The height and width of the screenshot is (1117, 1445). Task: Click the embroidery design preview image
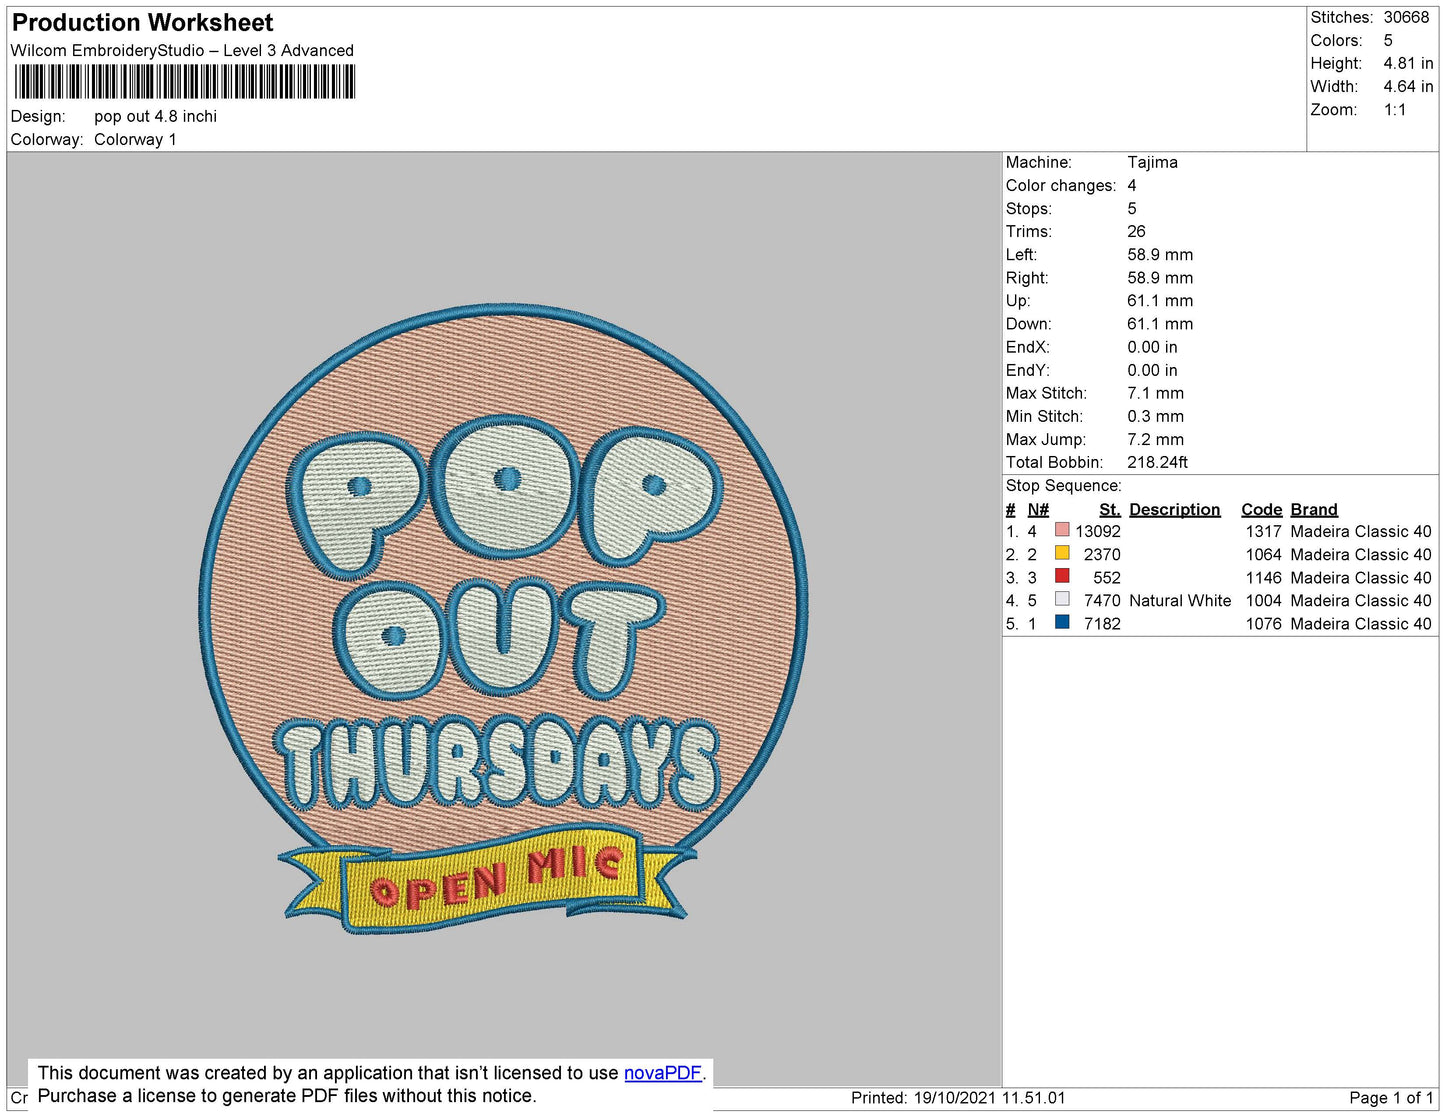(x=503, y=620)
